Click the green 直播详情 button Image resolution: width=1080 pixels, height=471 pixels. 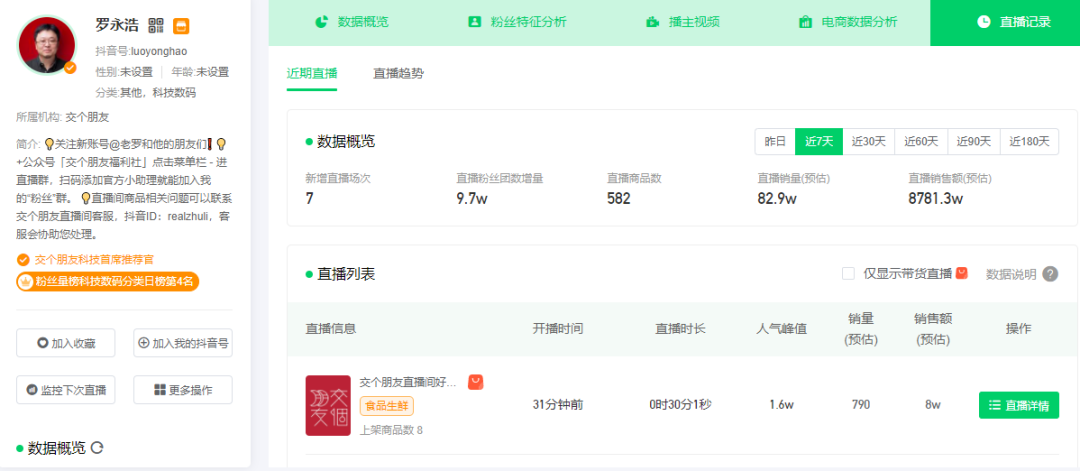point(1019,405)
